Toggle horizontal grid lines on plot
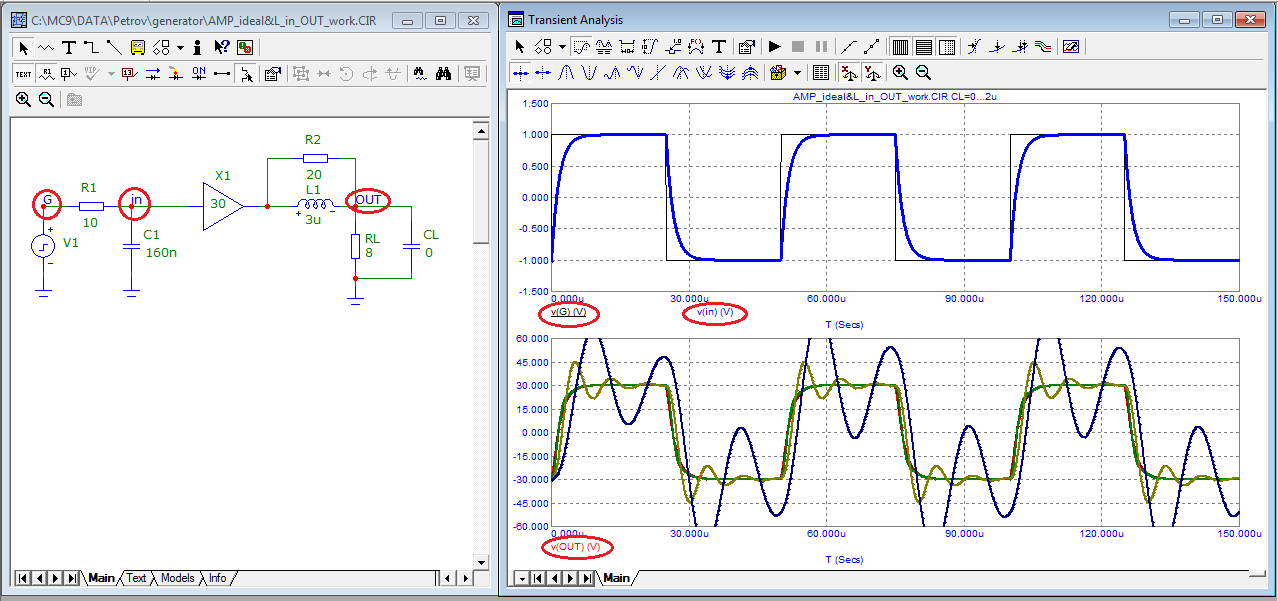Screen dimensions: 1278x601 (x=924, y=47)
